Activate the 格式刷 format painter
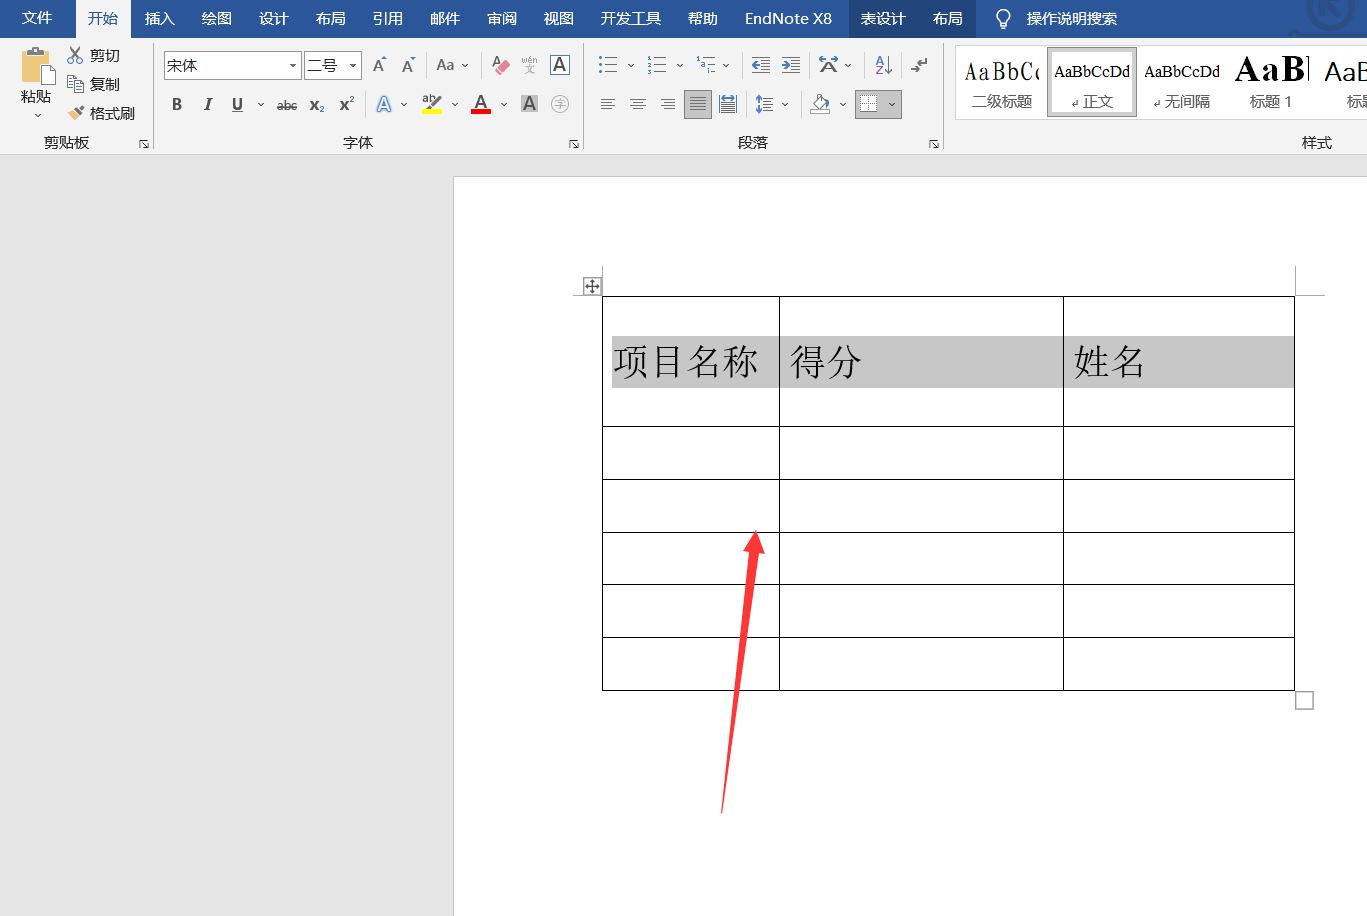1367x916 pixels. click(x=101, y=113)
